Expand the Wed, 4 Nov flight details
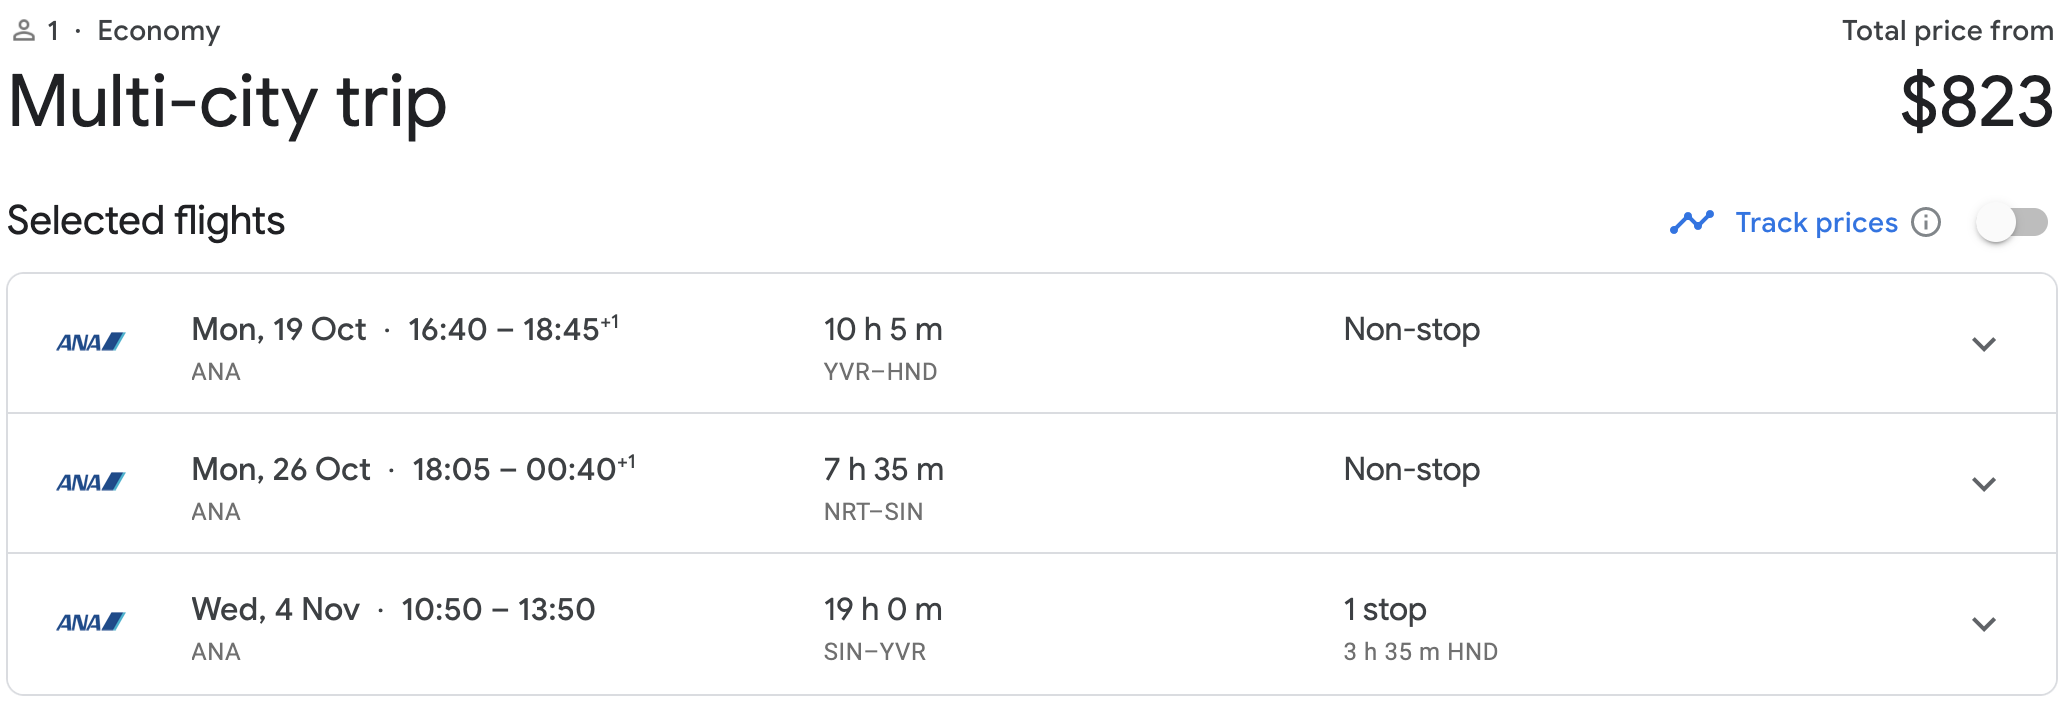The image size is (2070, 718). tap(1984, 624)
